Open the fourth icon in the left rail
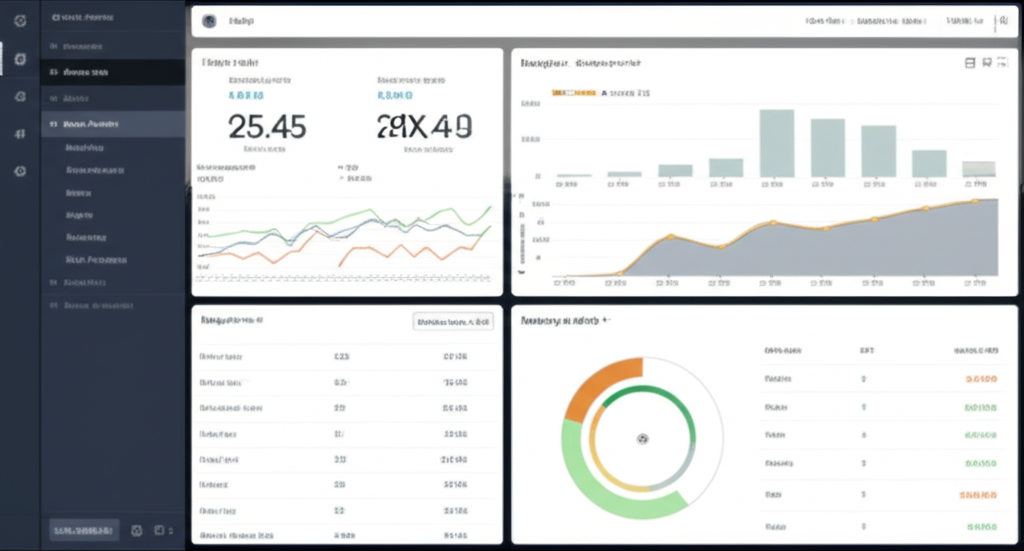This screenshot has height=551, width=1024. (20, 134)
